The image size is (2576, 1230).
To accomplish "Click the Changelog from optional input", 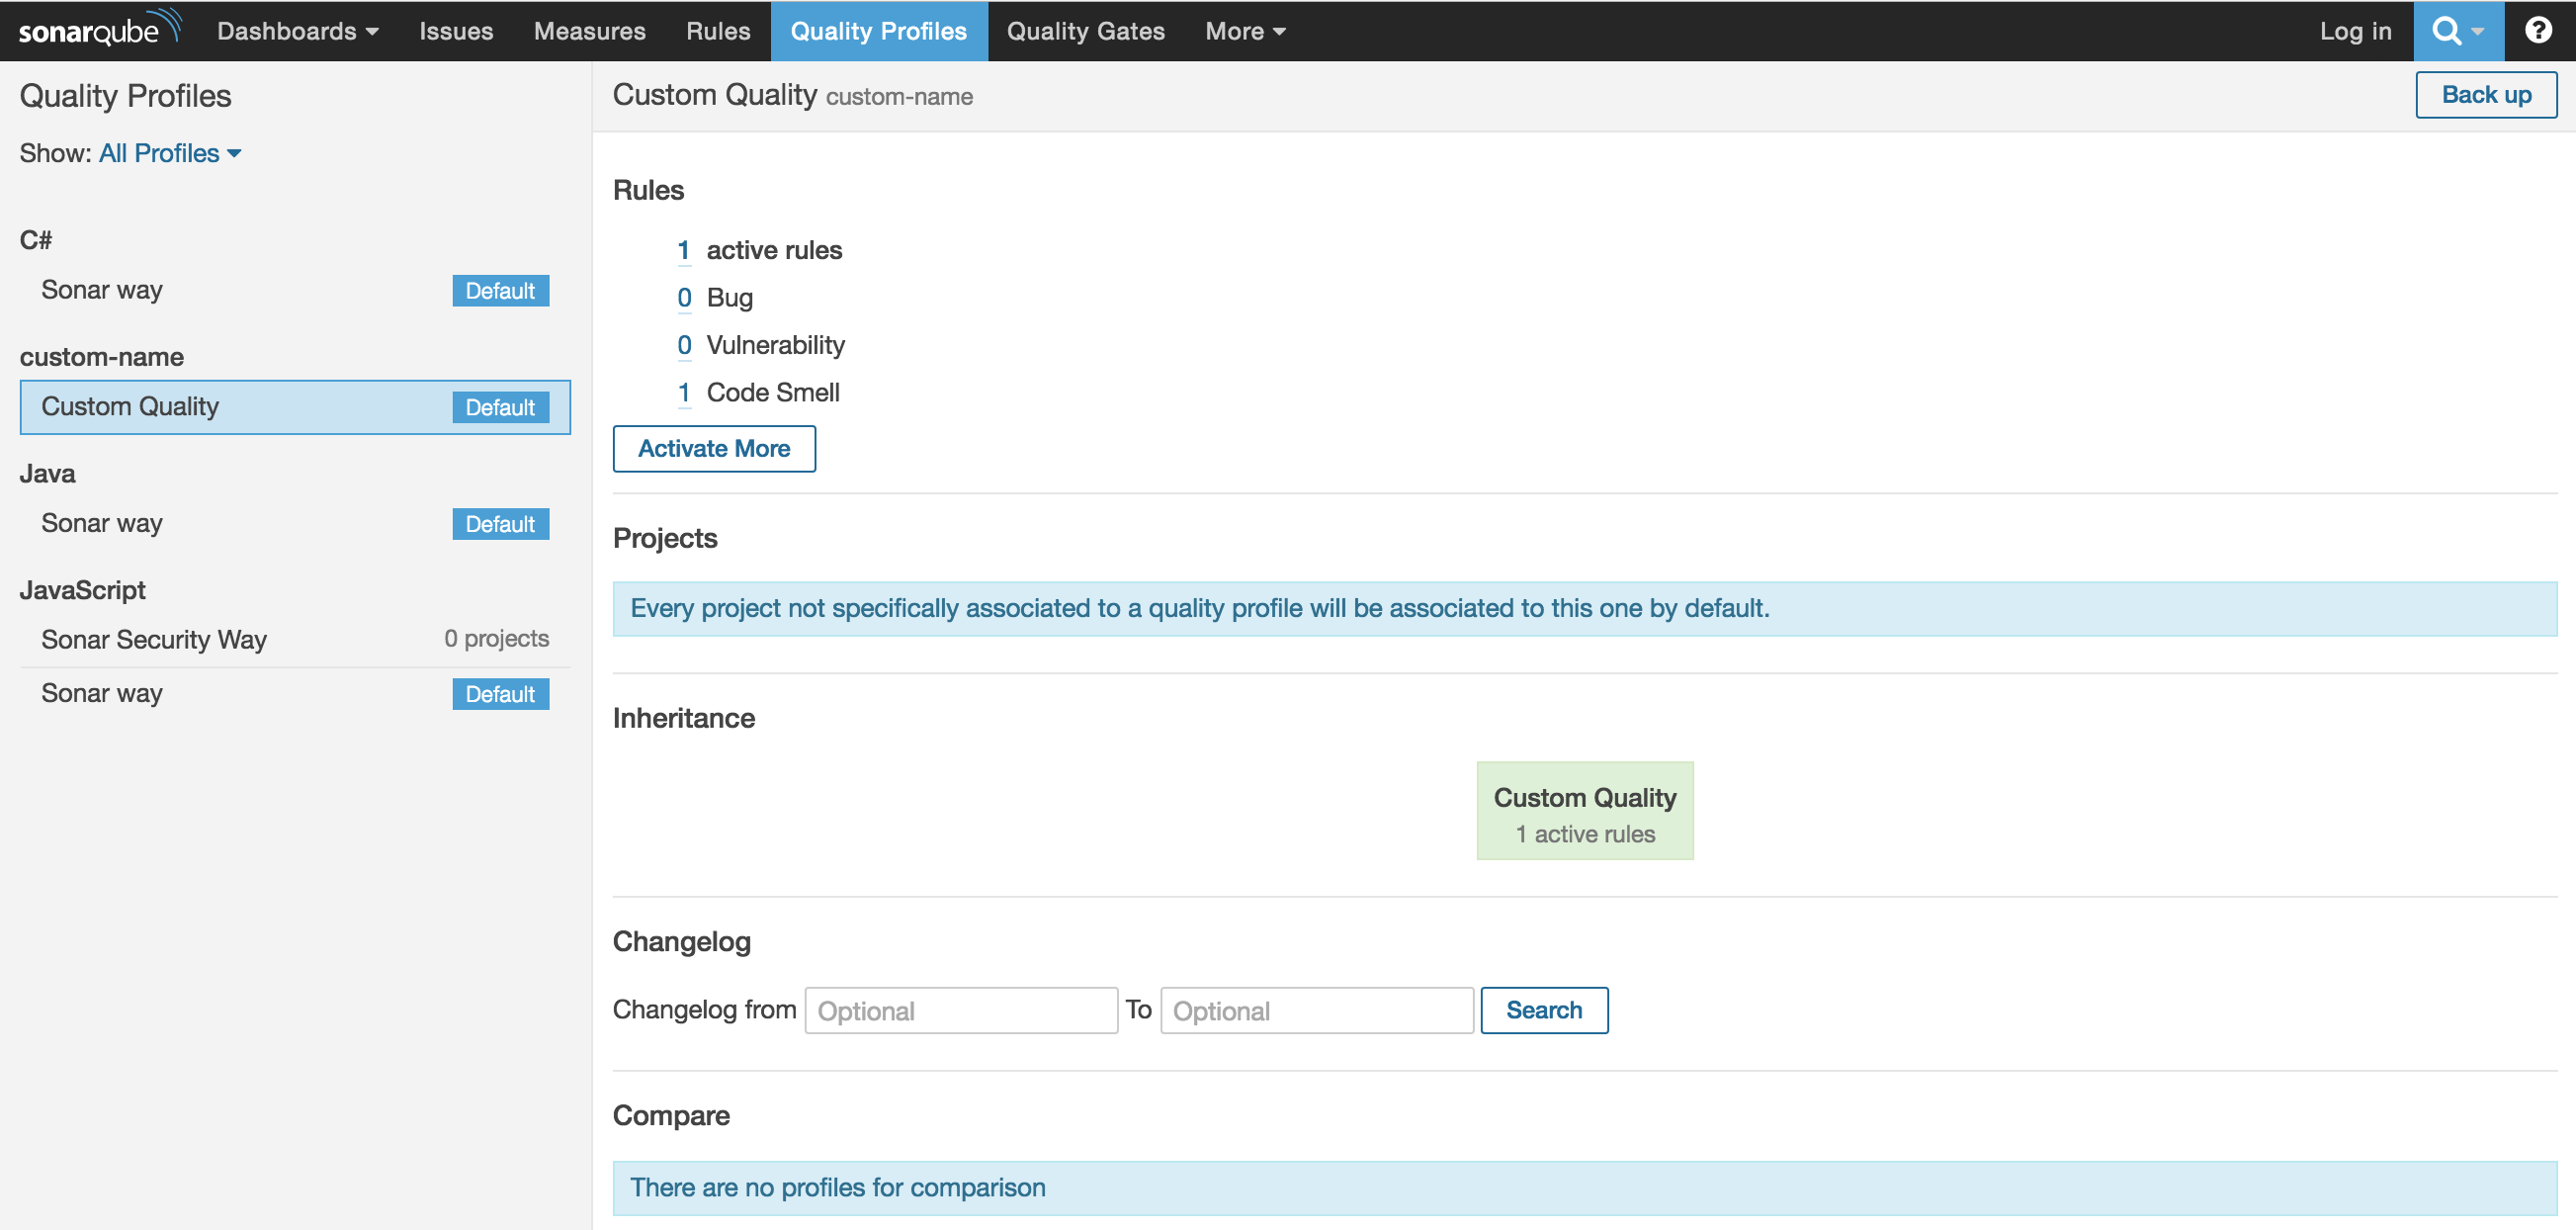I will click(x=960, y=1010).
